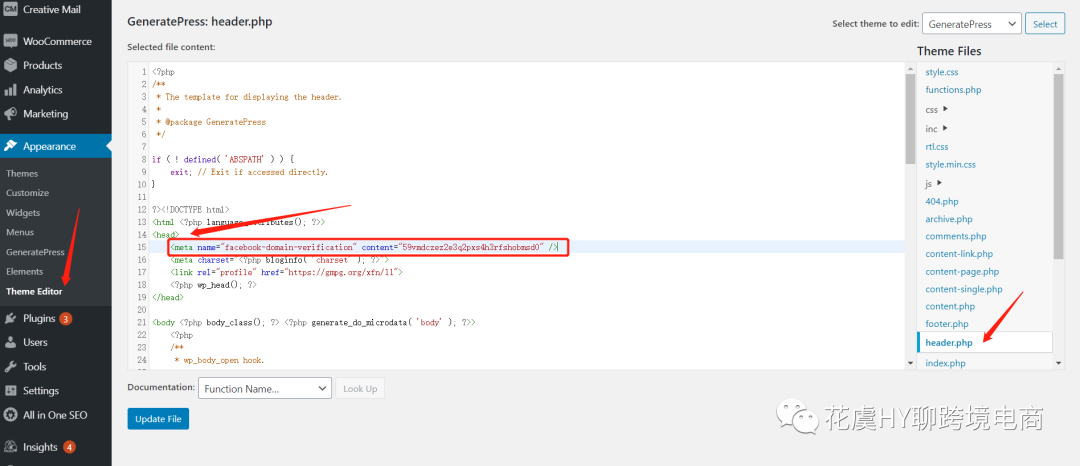The width and height of the screenshot is (1080, 466).
Task: Click the body_class code line
Action: tap(314, 322)
